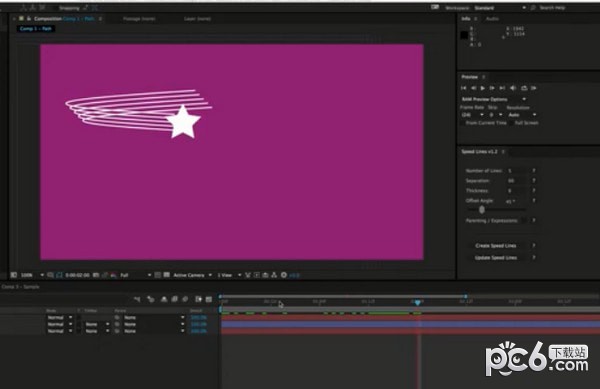
Task: Open the Resolution Auto dropdown in Preview
Action: pyautogui.click(x=522, y=115)
